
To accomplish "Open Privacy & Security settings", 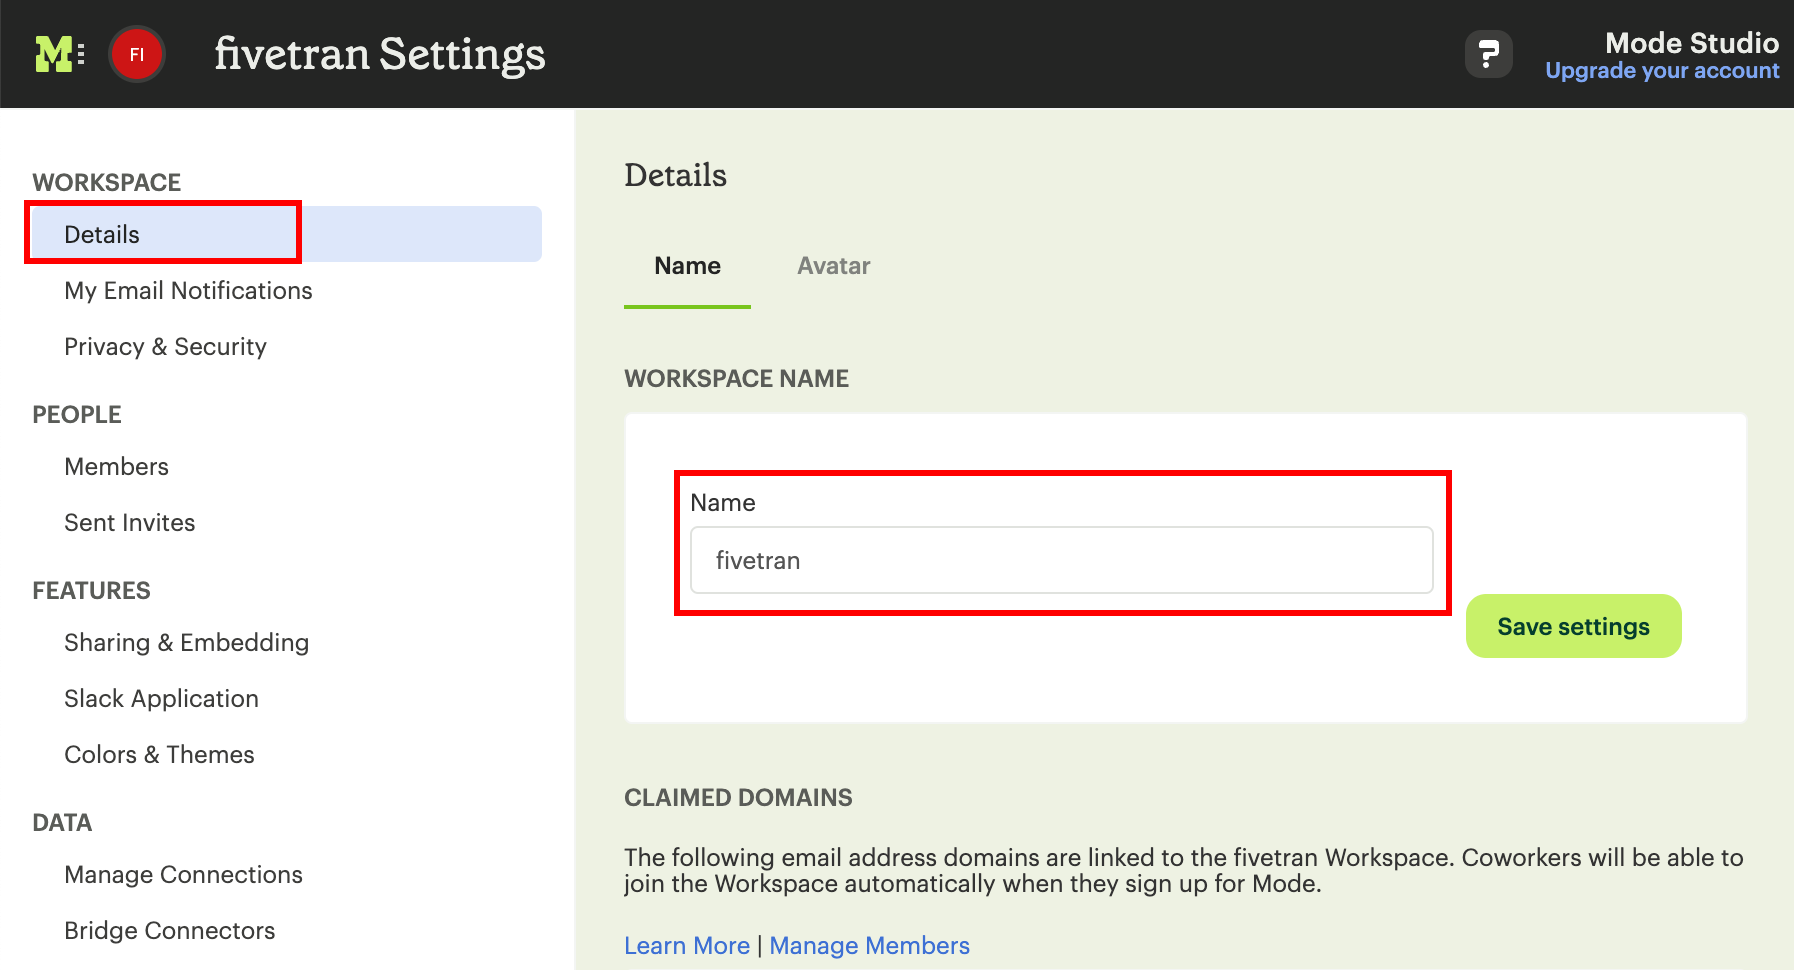I will 165,347.
